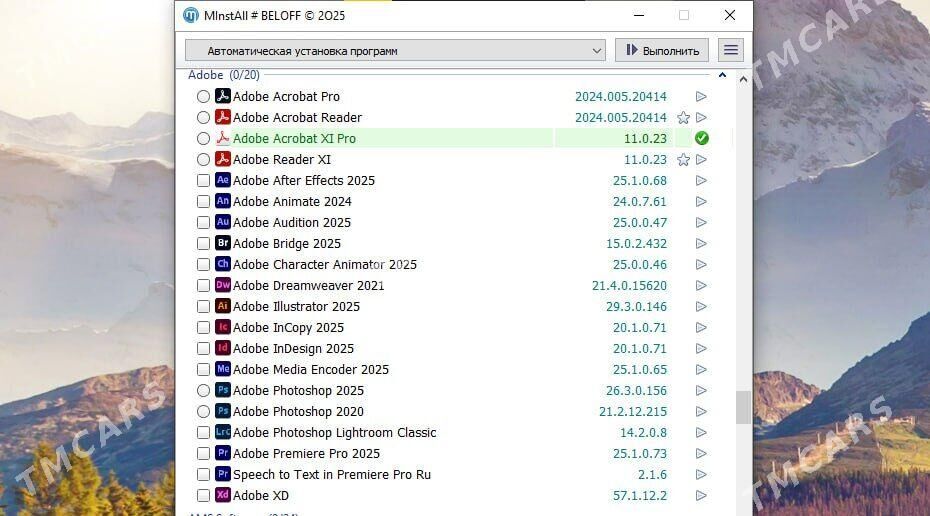This screenshot has width=930, height=516.
Task: Click the scrollbar up arrow
Action: click(x=743, y=79)
